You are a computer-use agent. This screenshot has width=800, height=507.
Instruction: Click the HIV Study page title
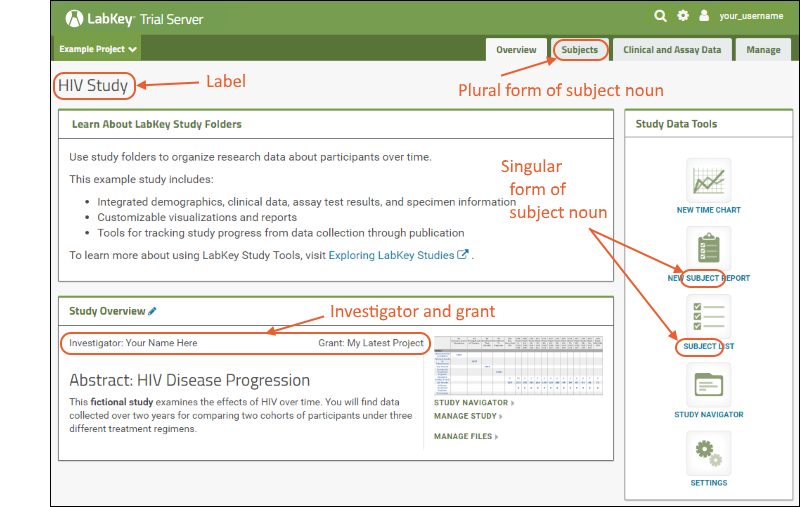pyautogui.click(x=93, y=85)
